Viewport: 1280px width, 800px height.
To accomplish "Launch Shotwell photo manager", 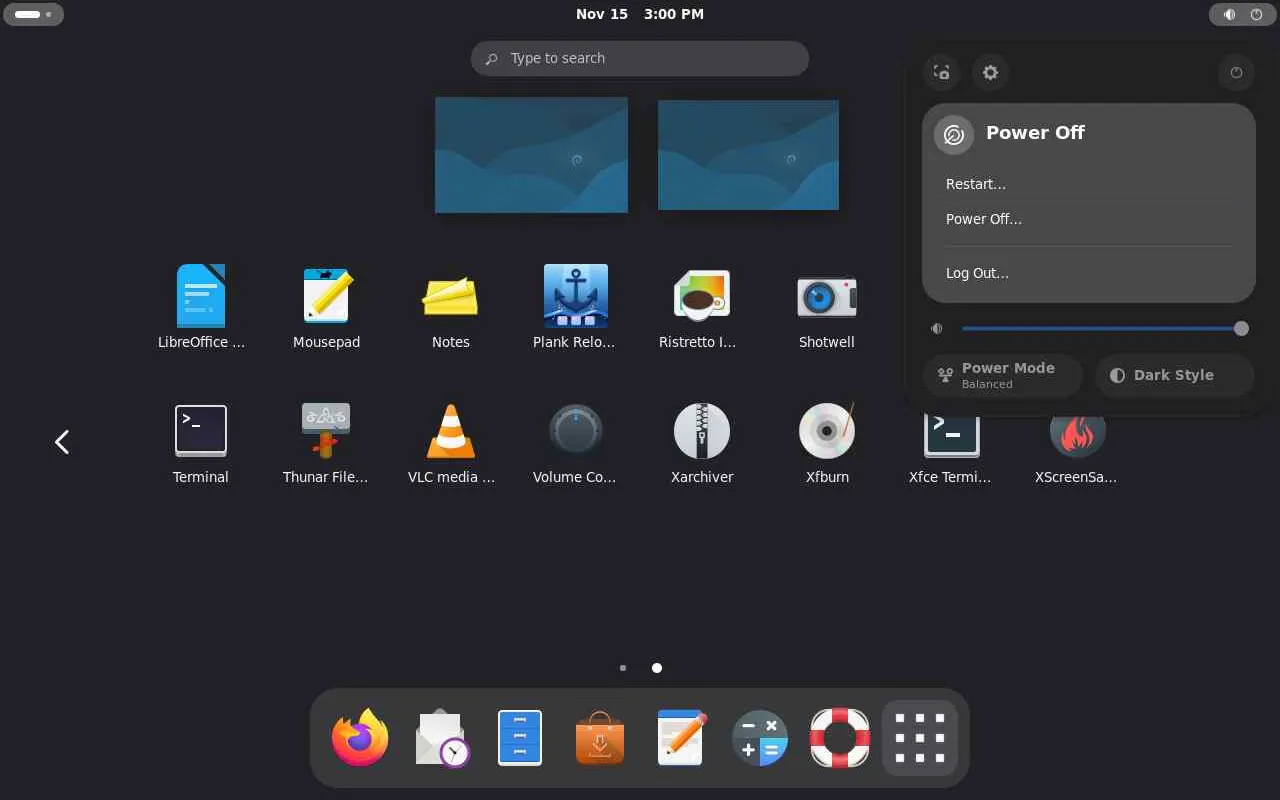I will click(827, 306).
